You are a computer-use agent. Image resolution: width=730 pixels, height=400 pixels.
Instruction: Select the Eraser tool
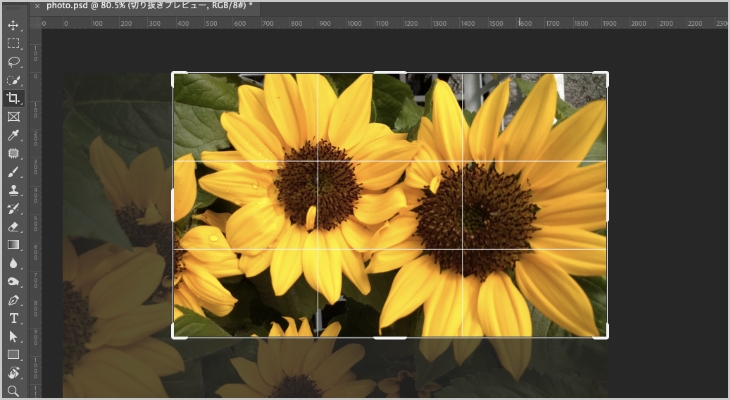14,227
